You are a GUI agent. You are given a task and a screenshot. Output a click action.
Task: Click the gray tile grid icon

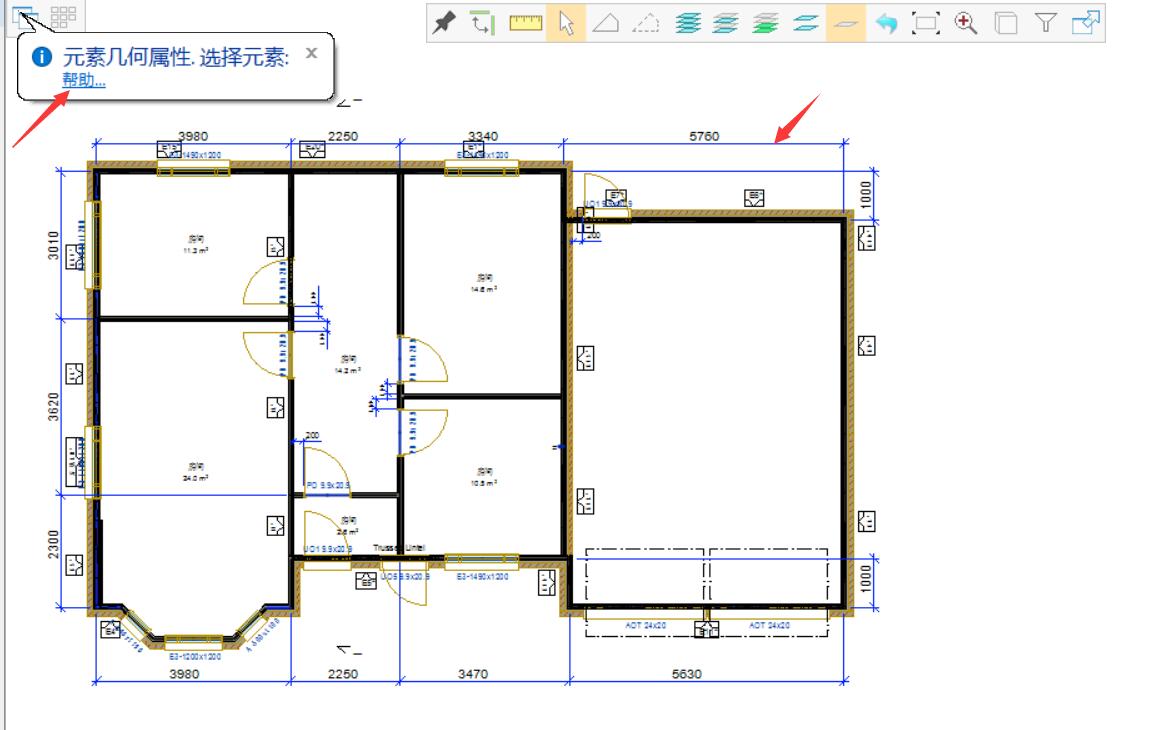(64, 16)
